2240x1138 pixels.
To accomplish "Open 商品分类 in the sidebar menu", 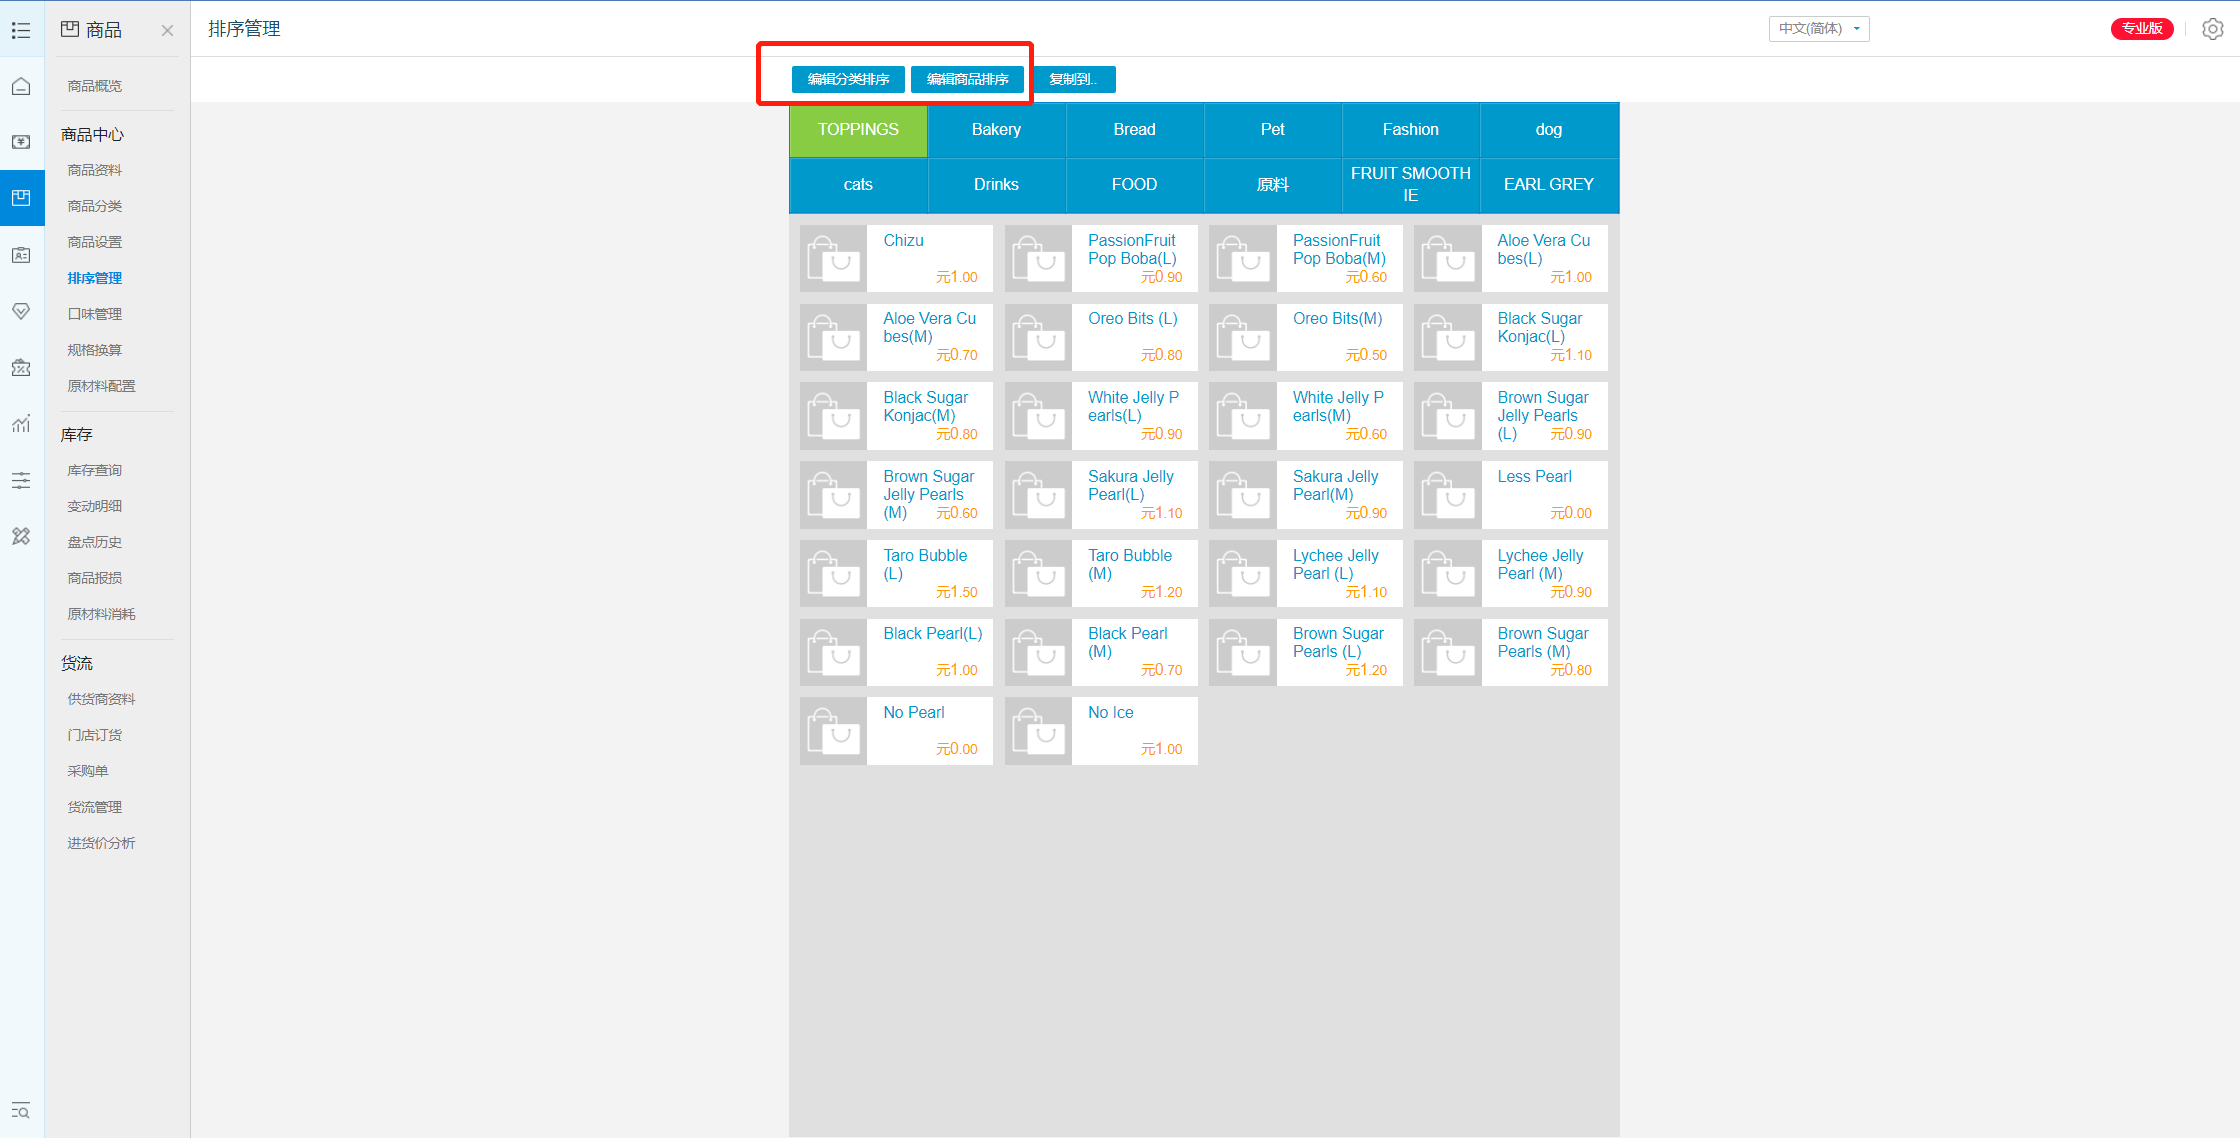I will [95, 206].
